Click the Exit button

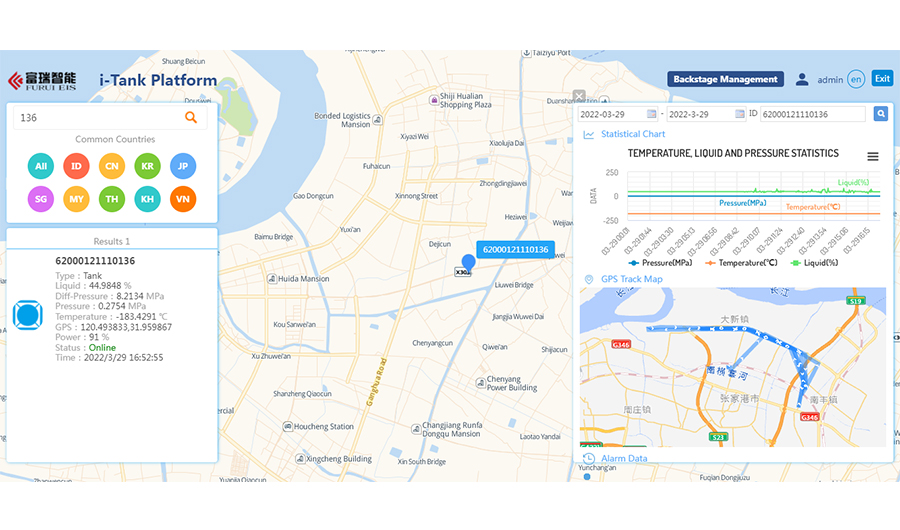[x=882, y=79]
